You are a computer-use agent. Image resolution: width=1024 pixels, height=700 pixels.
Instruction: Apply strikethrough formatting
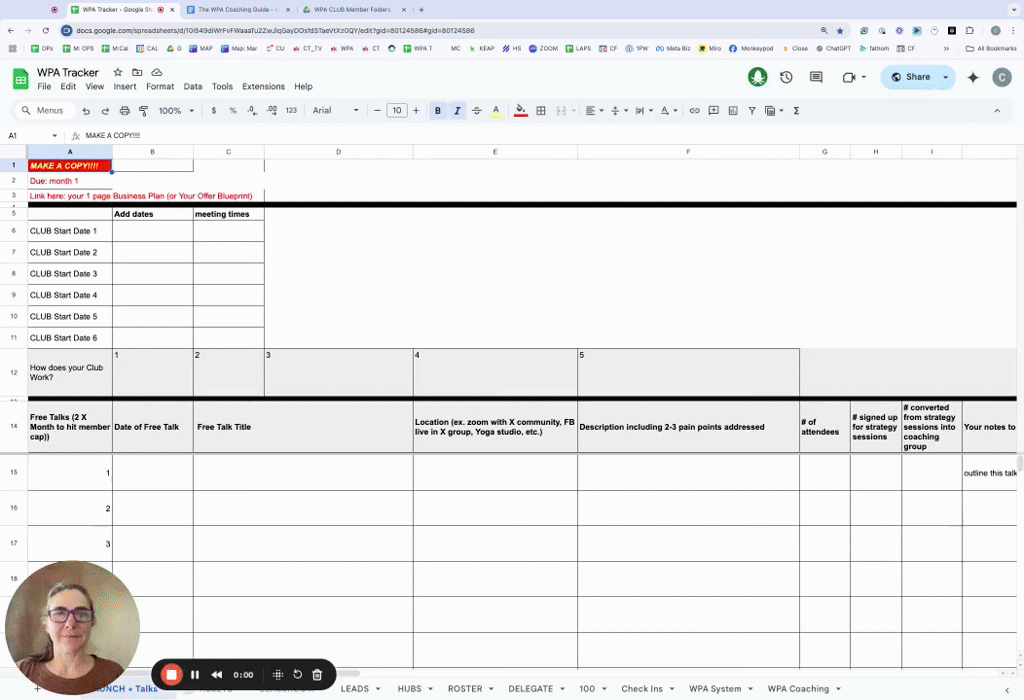pyautogui.click(x=476, y=110)
